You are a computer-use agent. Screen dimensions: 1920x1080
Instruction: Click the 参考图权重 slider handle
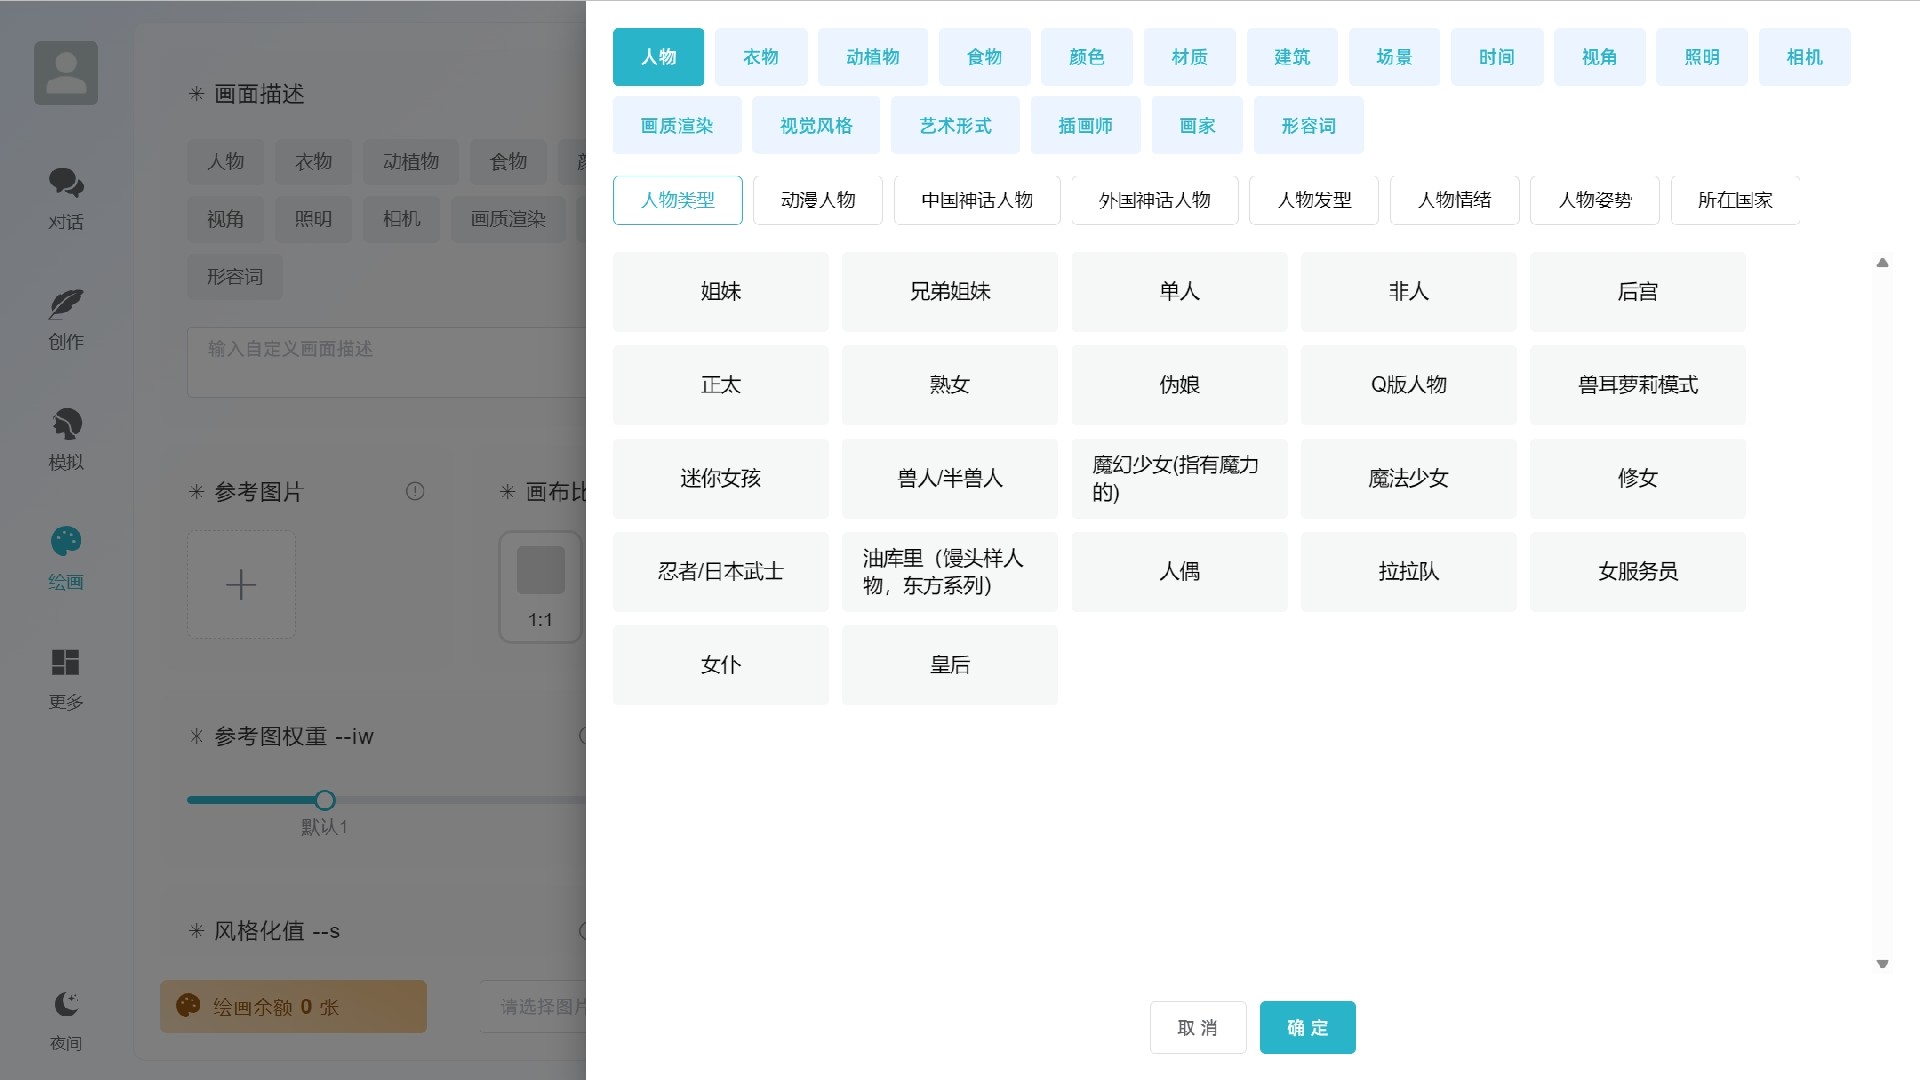tap(325, 800)
